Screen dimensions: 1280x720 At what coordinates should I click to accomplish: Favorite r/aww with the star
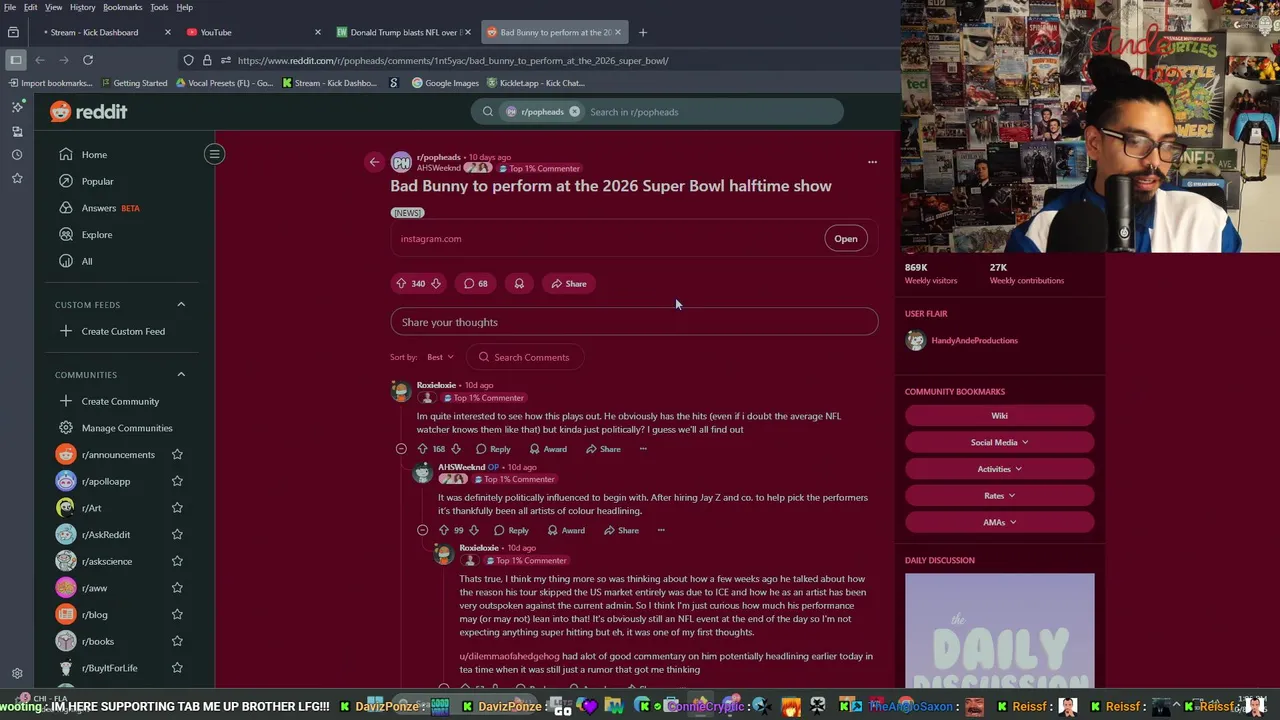pos(177,588)
